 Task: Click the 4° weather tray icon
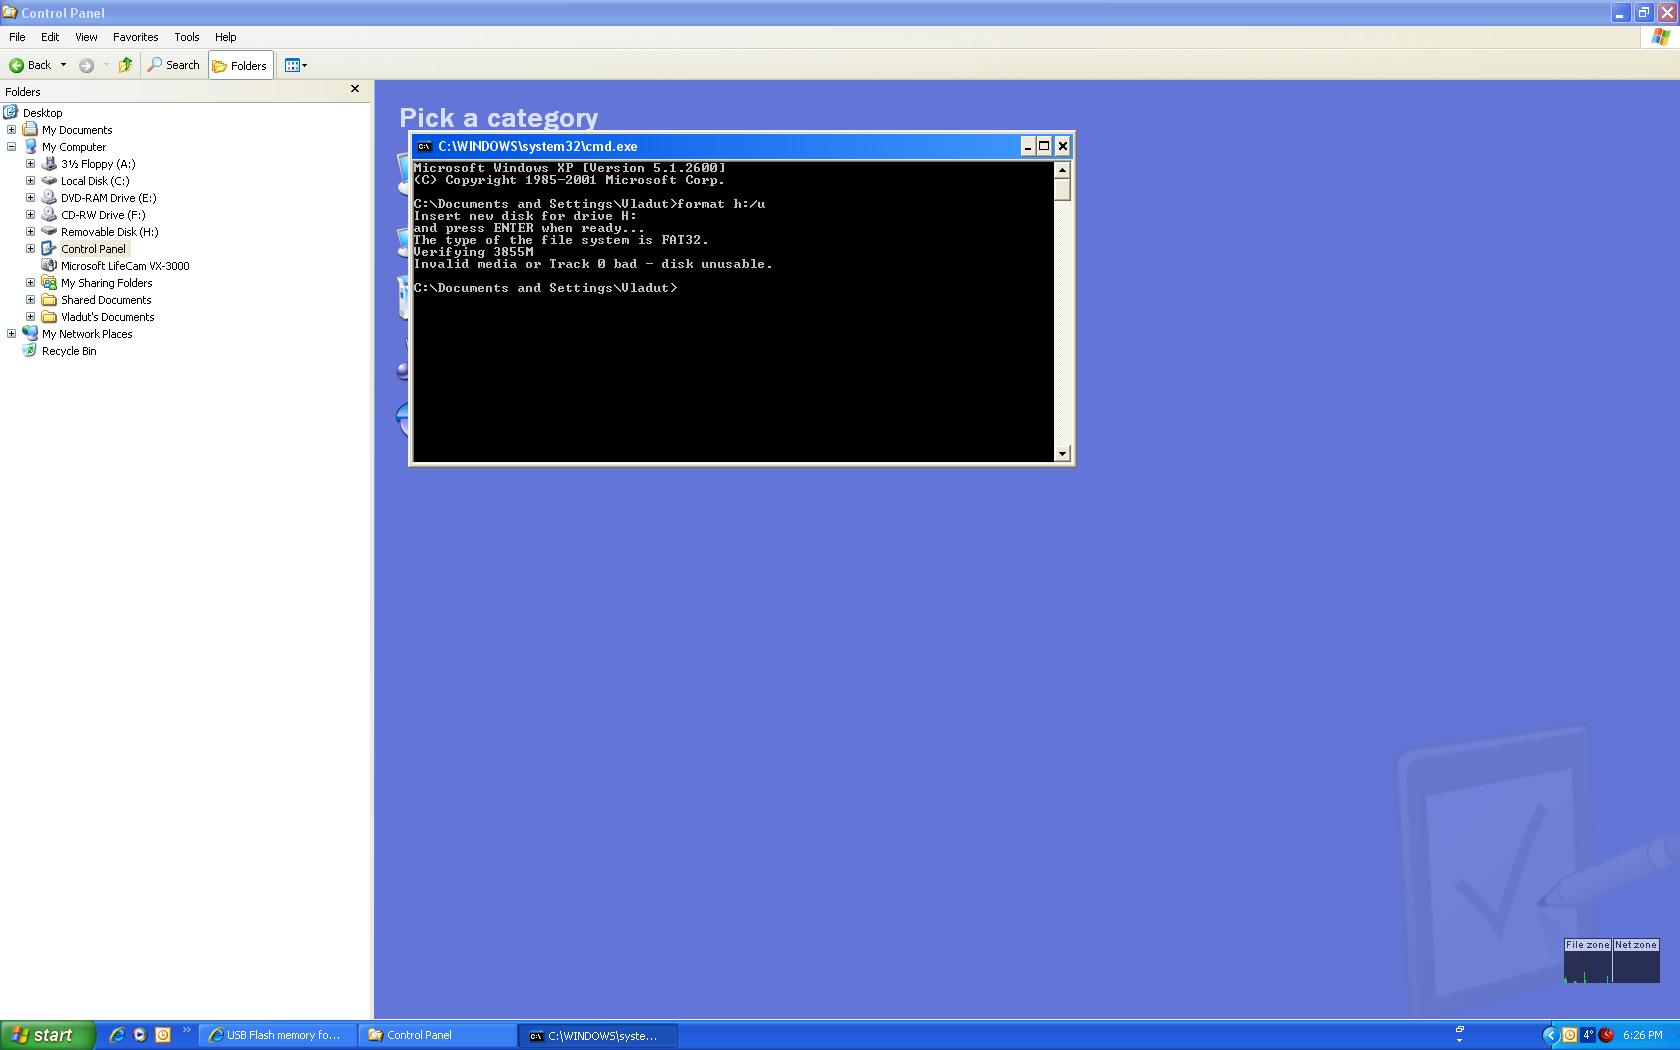1587,1035
